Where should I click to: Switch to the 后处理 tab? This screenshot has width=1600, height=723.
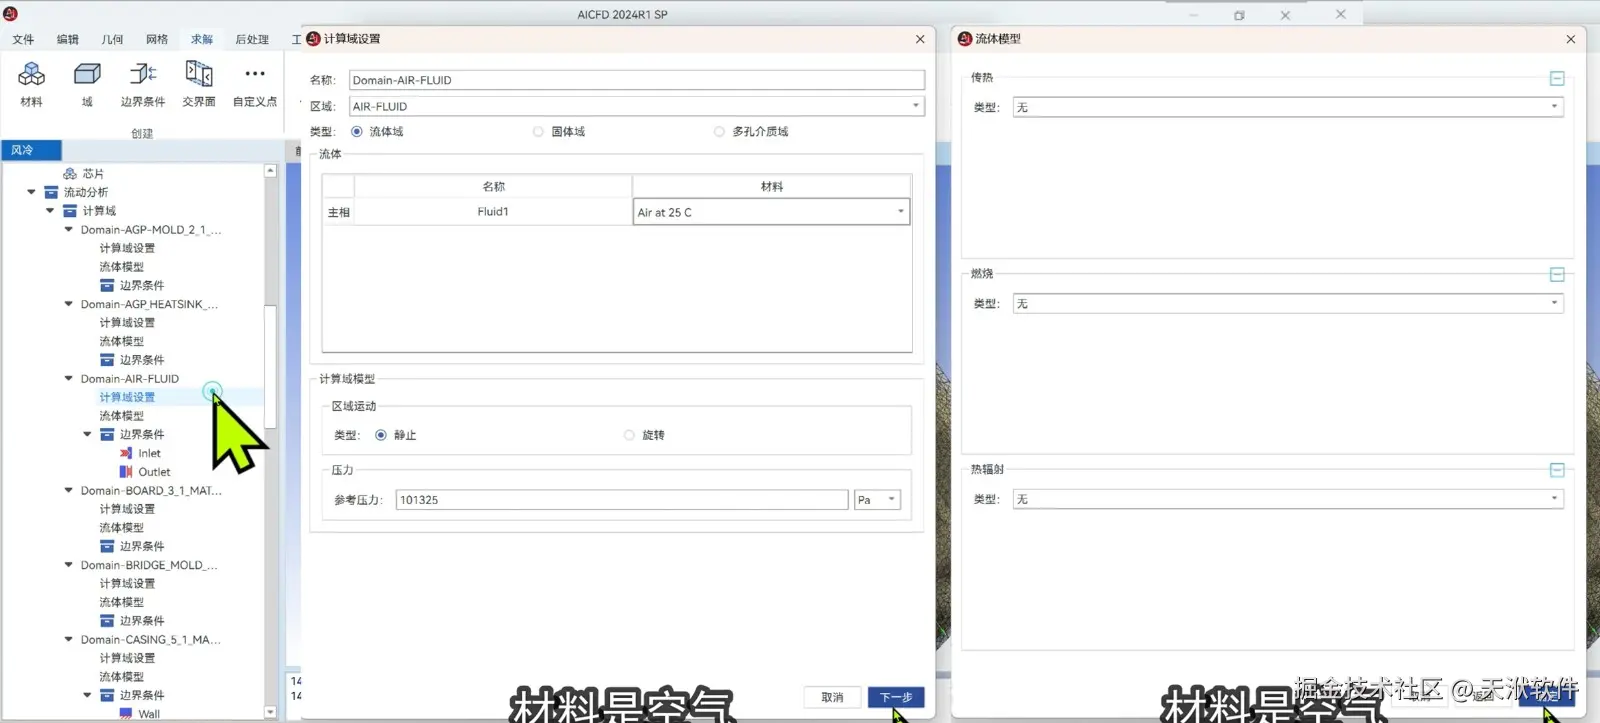click(x=252, y=40)
